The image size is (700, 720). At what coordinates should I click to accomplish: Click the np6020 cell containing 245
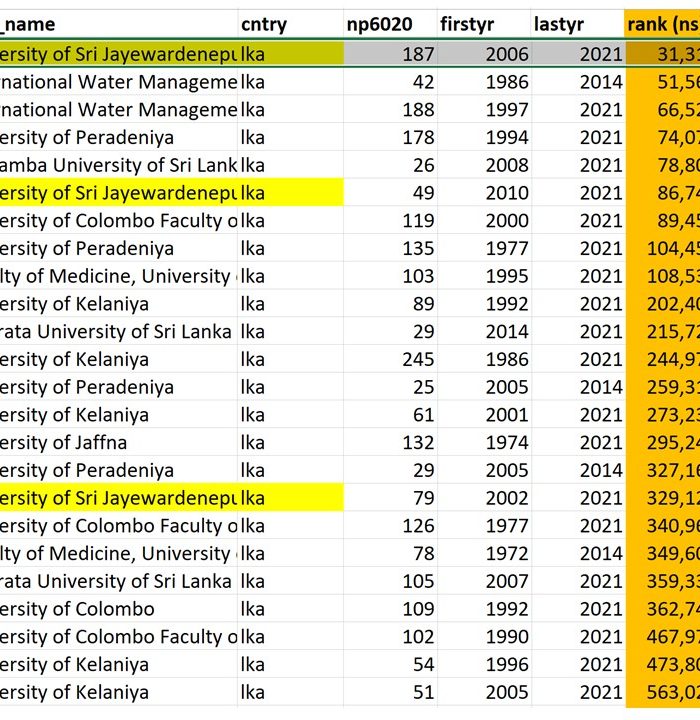pyautogui.click(x=391, y=359)
